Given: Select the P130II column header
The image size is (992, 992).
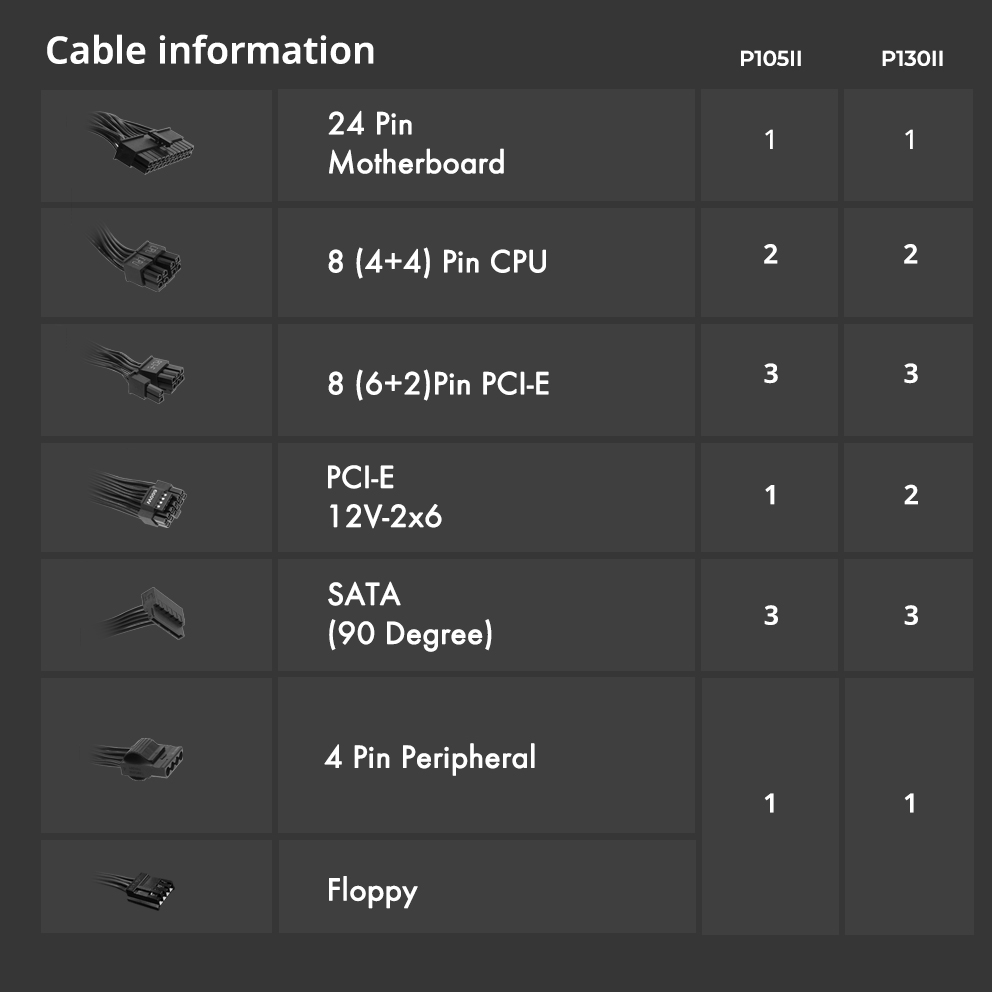Looking at the screenshot, I should [911, 58].
